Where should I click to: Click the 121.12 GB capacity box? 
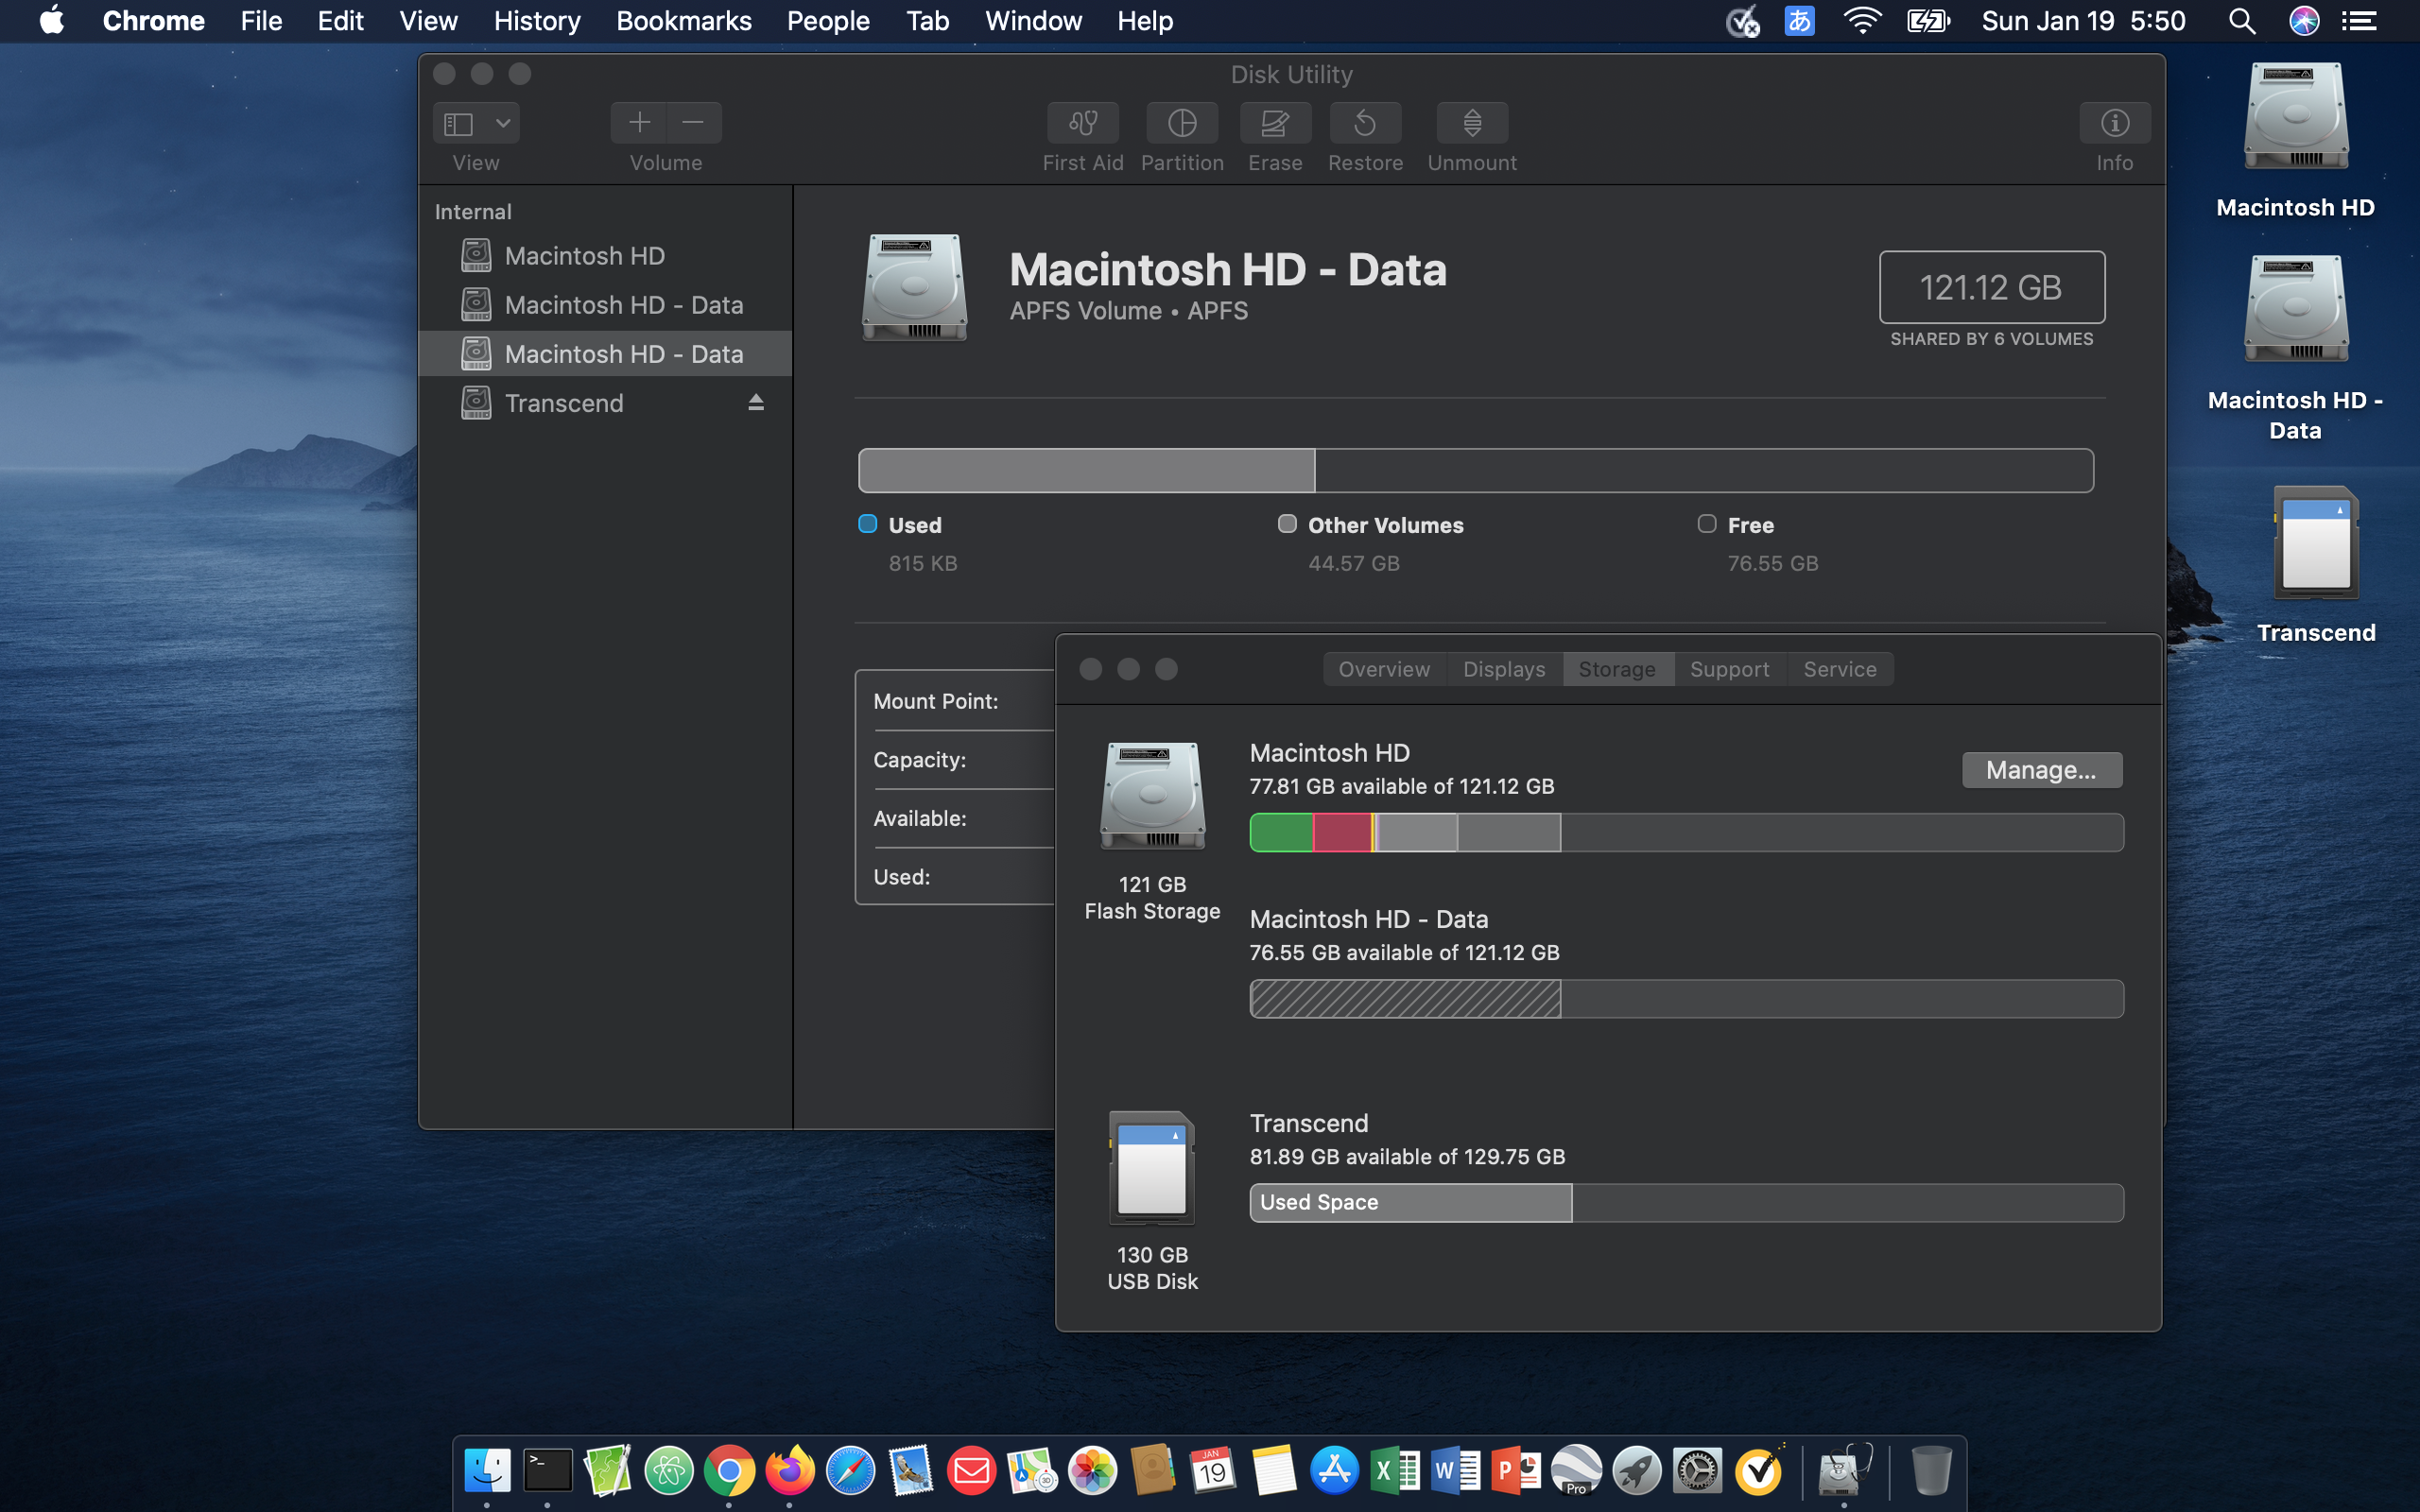tap(1991, 287)
